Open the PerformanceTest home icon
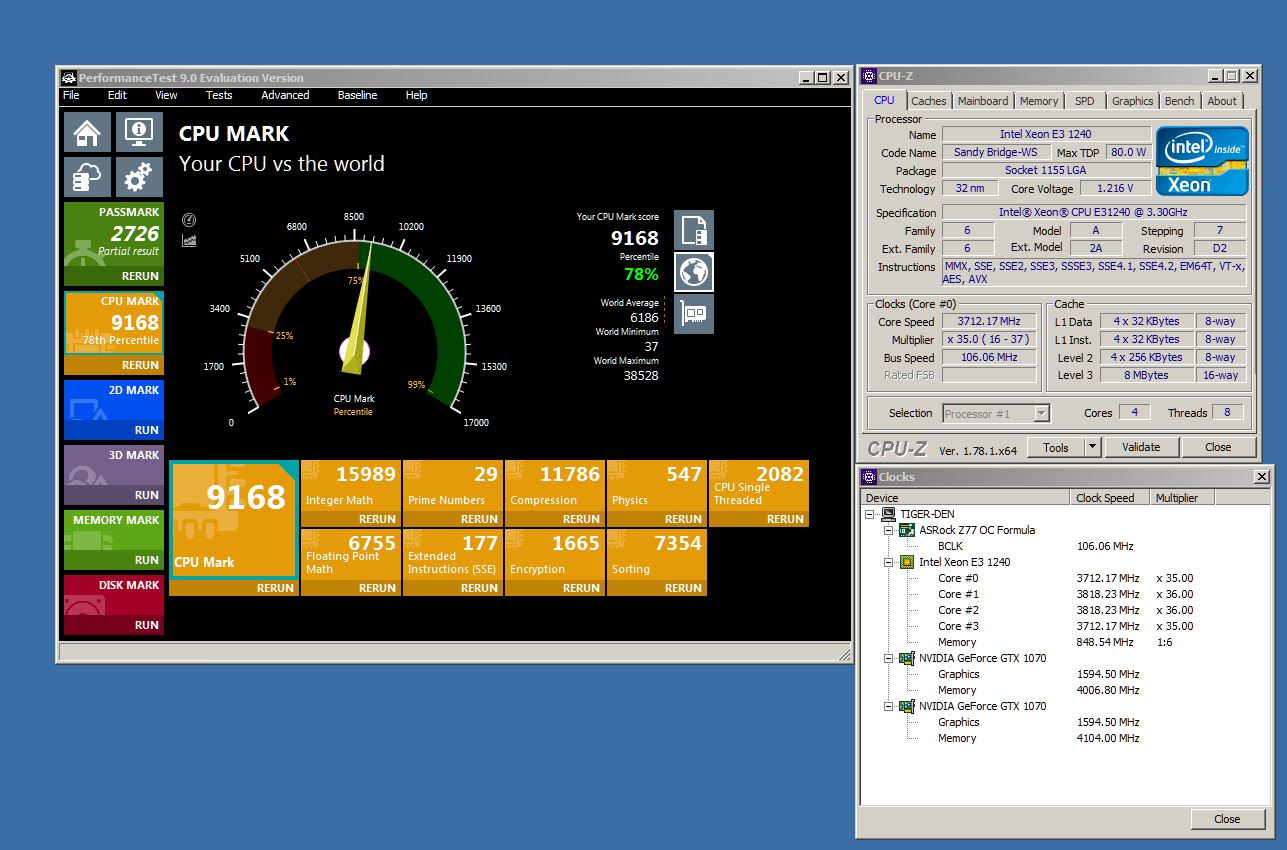Screen dimensions: 1287x850 pyautogui.click(x=88, y=132)
